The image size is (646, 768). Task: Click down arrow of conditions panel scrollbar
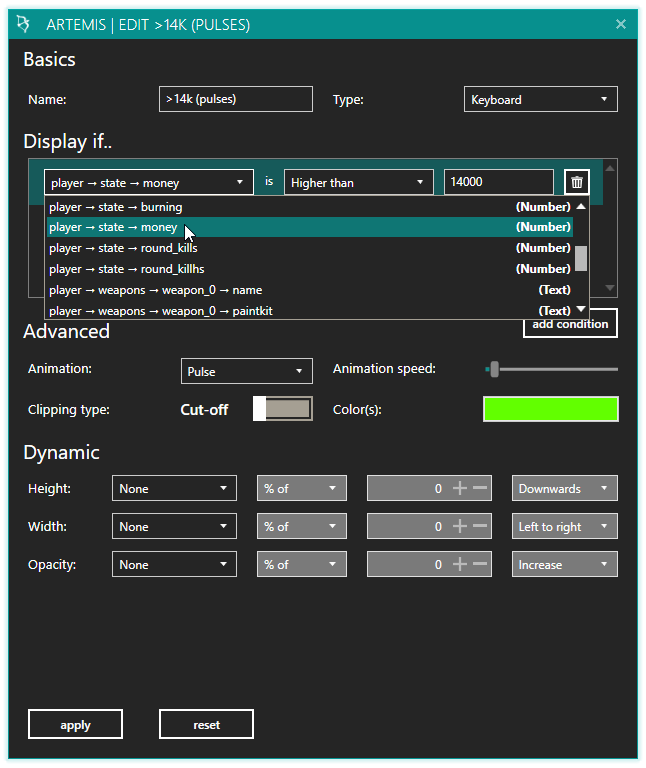tap(610, 288)
